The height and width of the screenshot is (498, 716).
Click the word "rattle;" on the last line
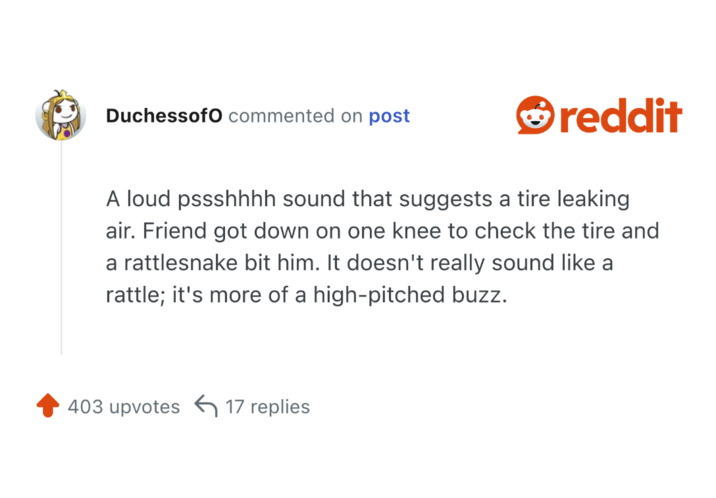pos(135,298)
